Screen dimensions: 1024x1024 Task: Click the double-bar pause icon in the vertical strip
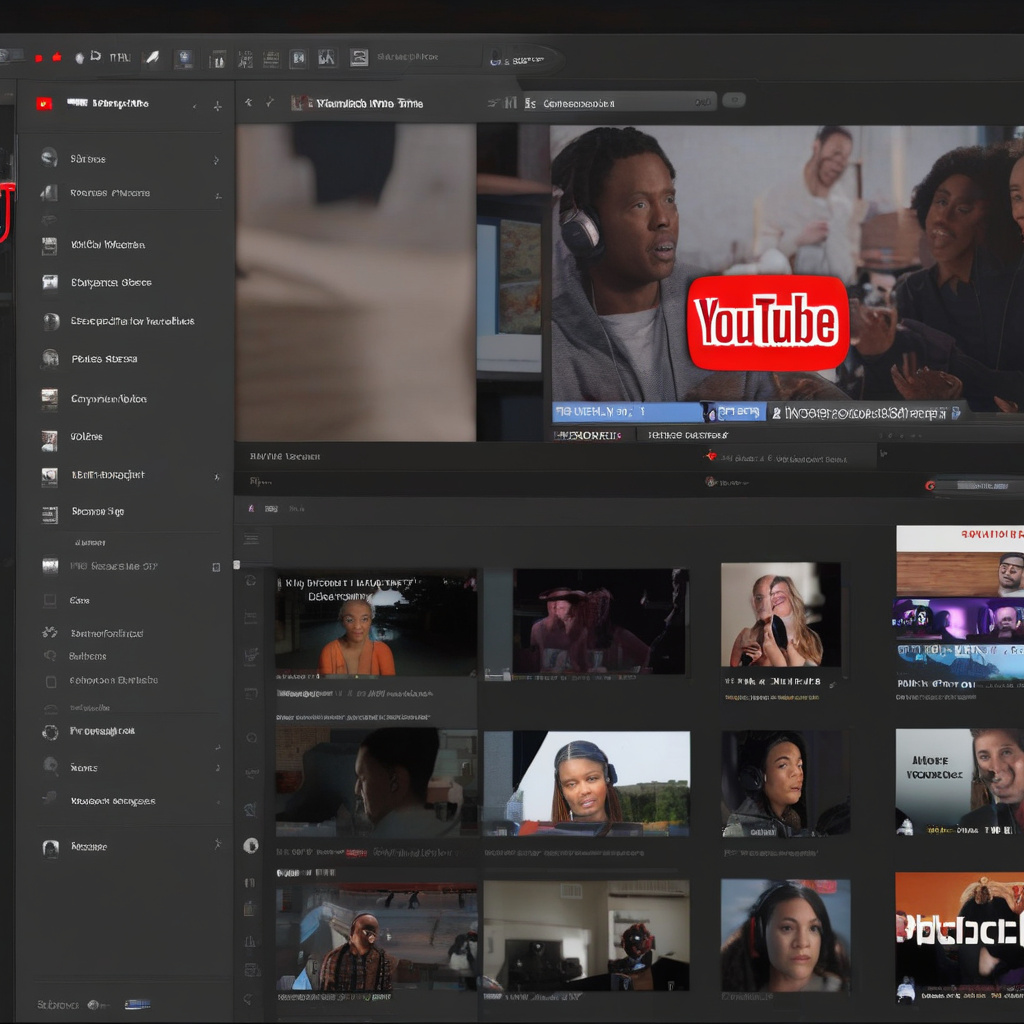[249, 883]
